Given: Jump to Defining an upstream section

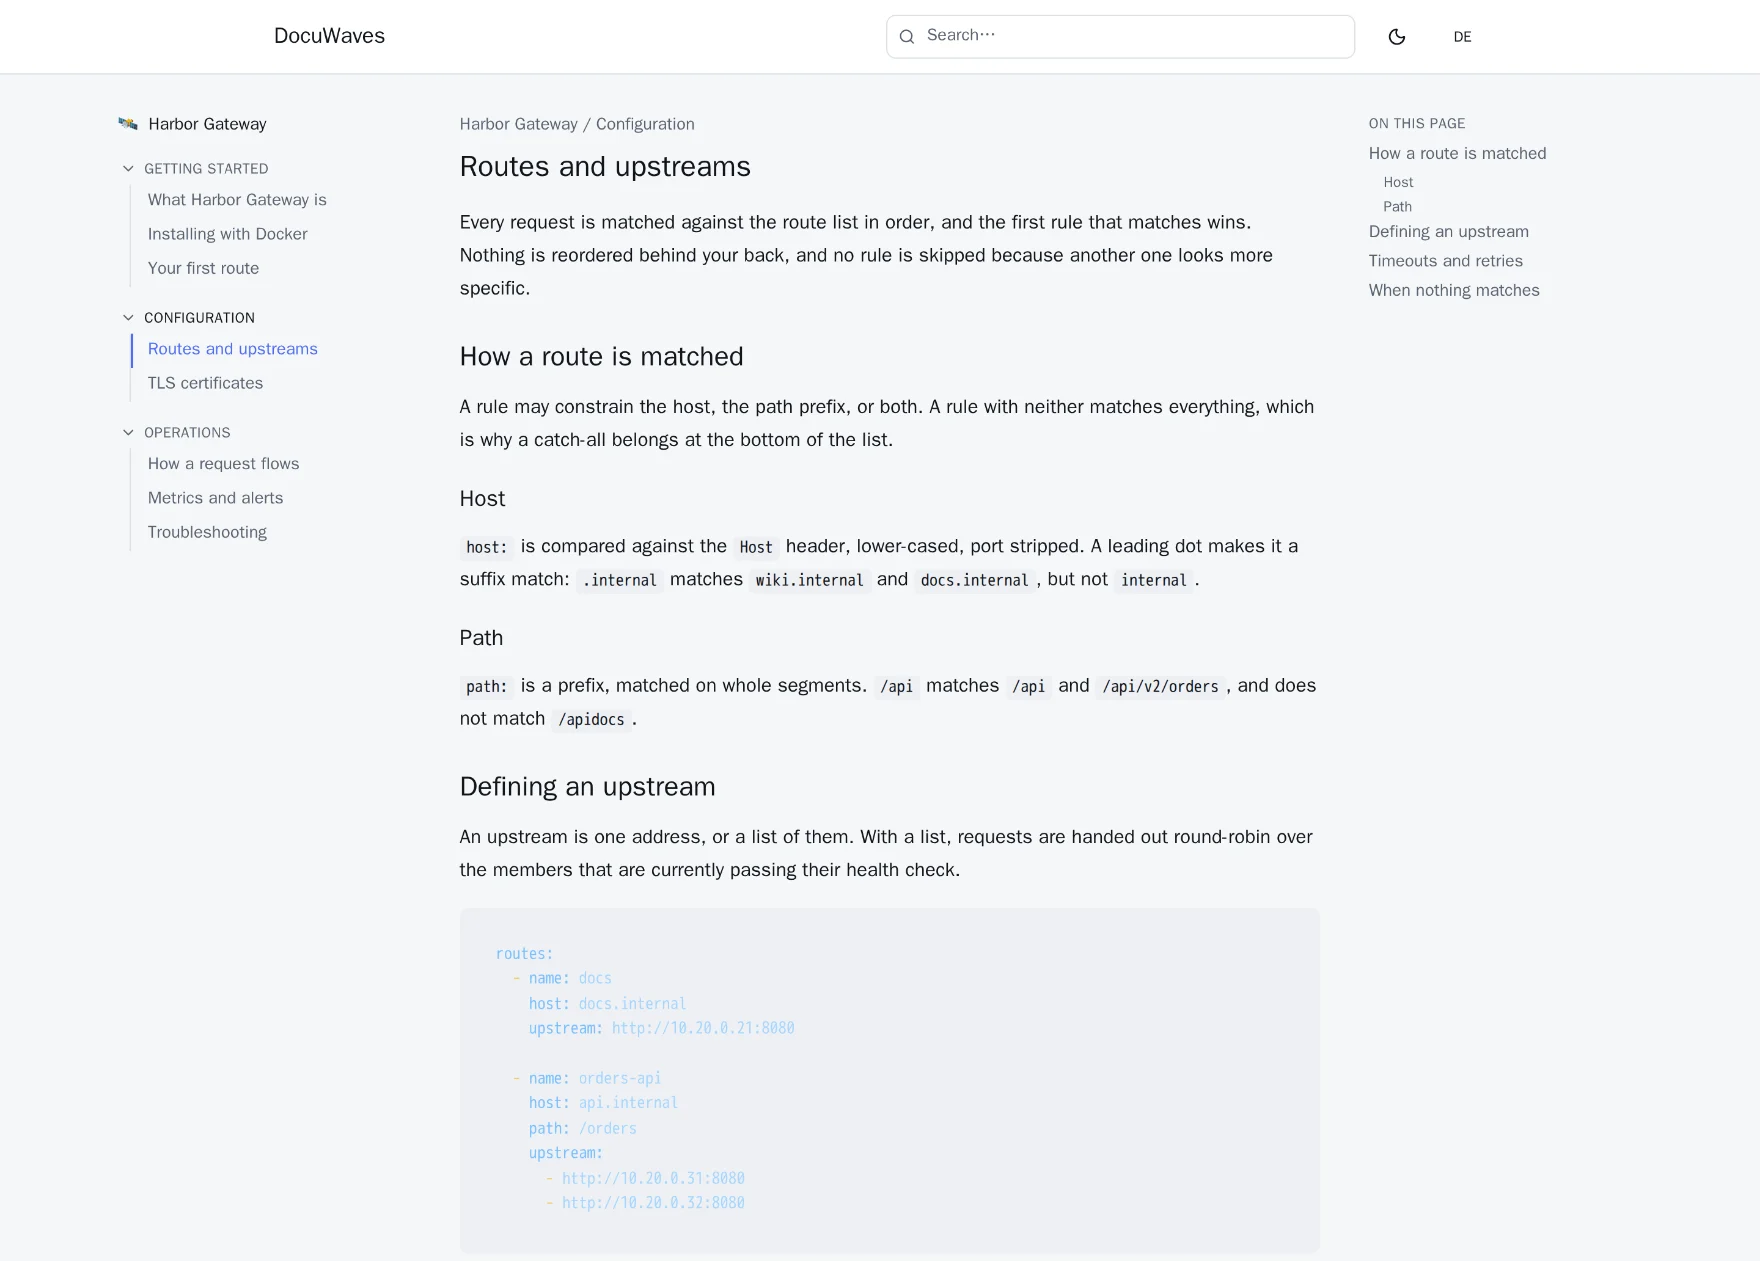Looking at the screenshot, I should click(x=1448, y=232).
